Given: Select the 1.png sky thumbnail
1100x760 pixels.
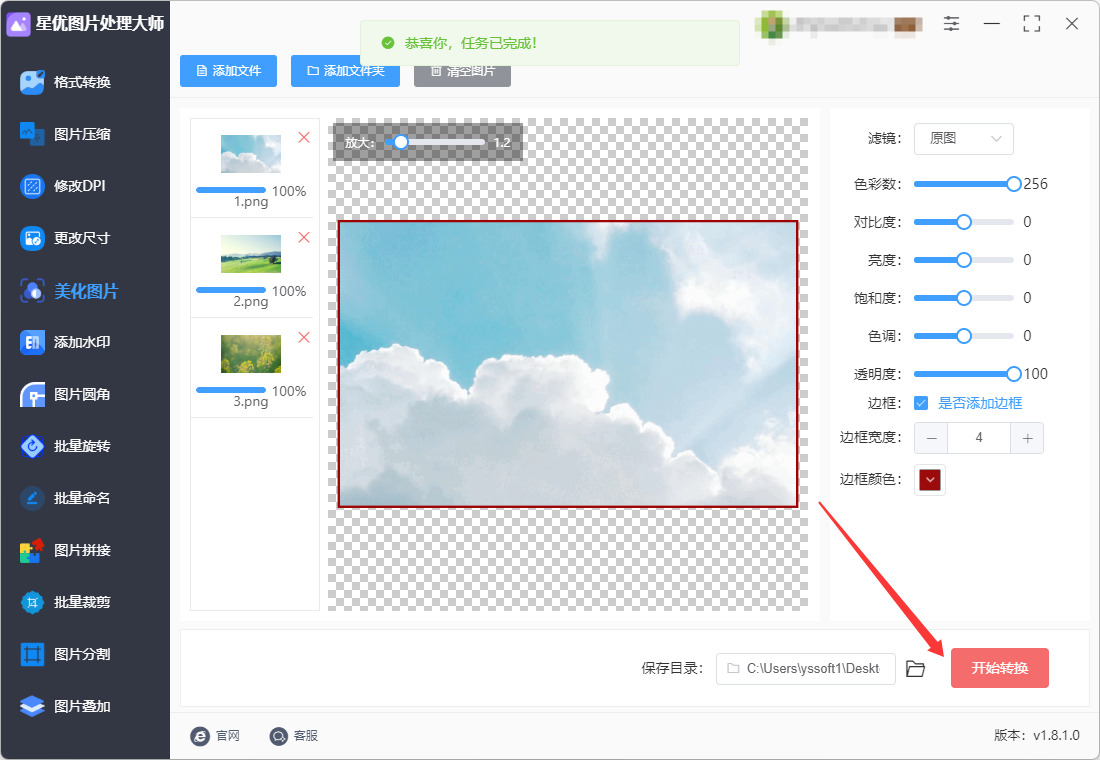Looking at the screenshot, I should click(x=250, y=154).
